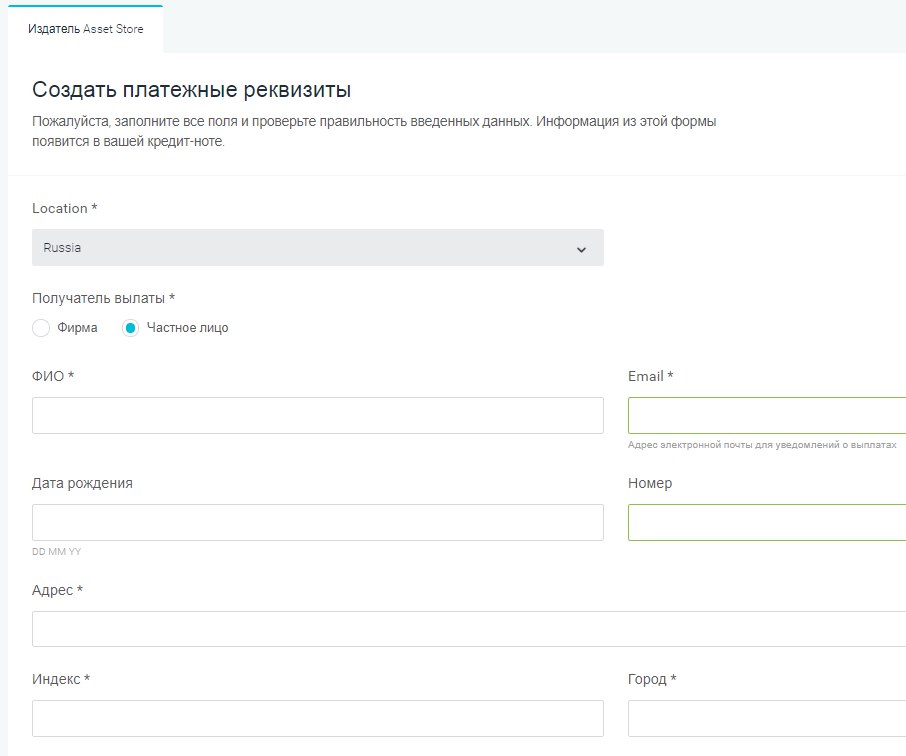
Task: Click the "ФИО *" field label
Action: coord(53,376)
